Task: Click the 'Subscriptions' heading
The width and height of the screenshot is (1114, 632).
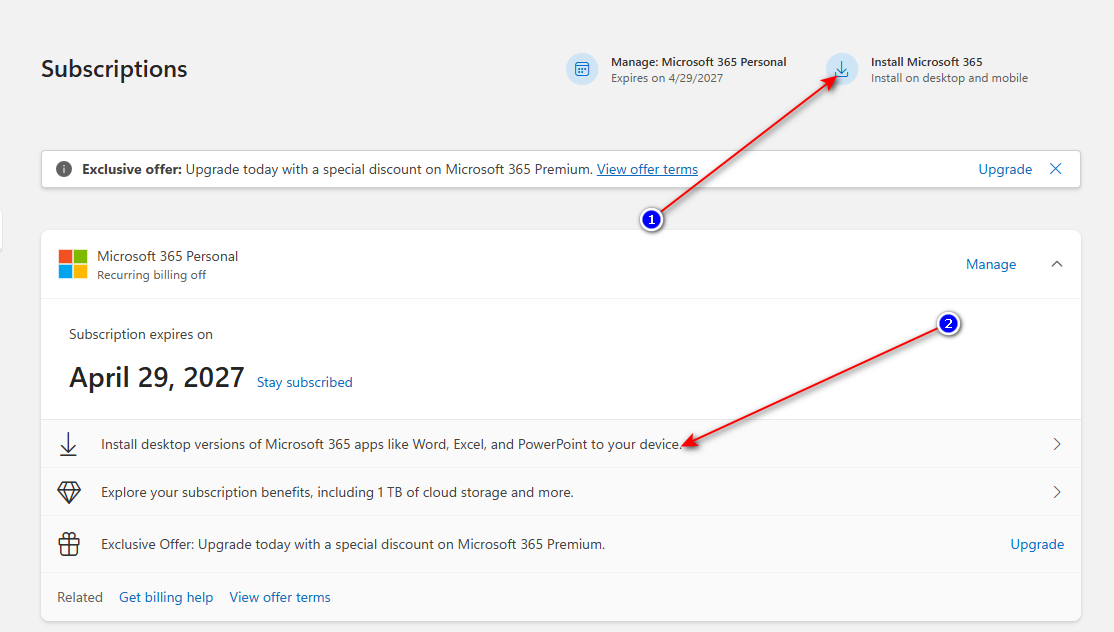Action: click(x=114, y=69)
